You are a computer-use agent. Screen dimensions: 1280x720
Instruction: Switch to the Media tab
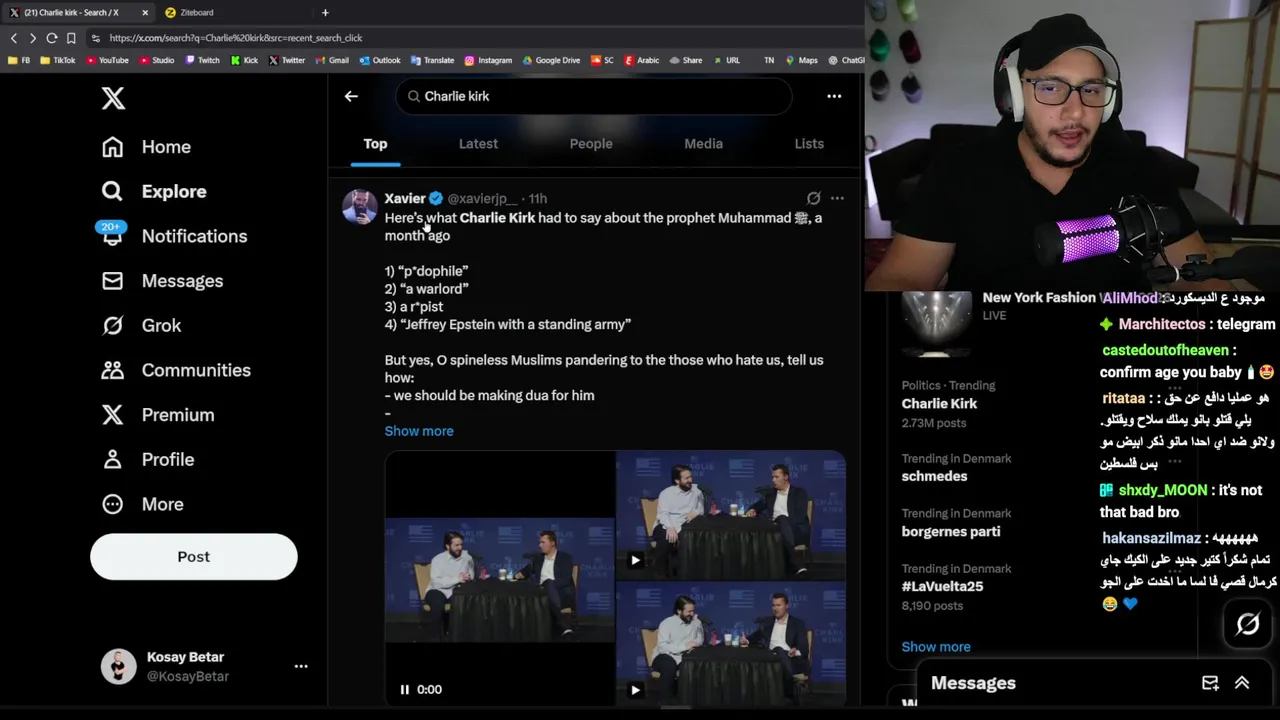click(x=703, y=144)
